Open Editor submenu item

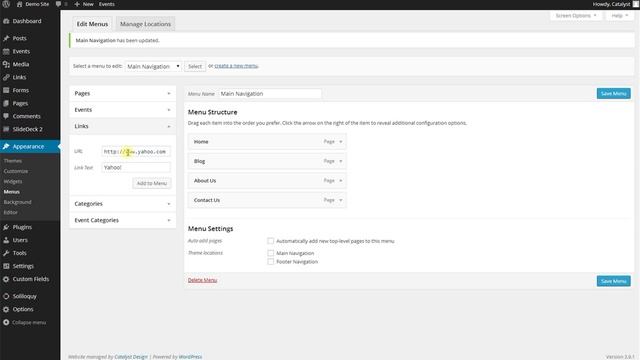(x=11, y=212)
